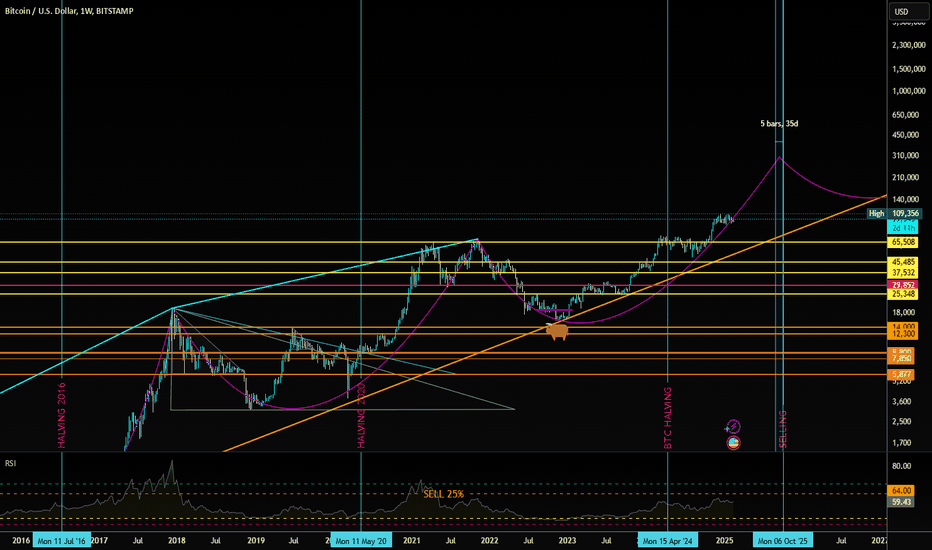Click the 2019 year label on time axis
This screenshot has height=550, width=932.
pos(256,540)
